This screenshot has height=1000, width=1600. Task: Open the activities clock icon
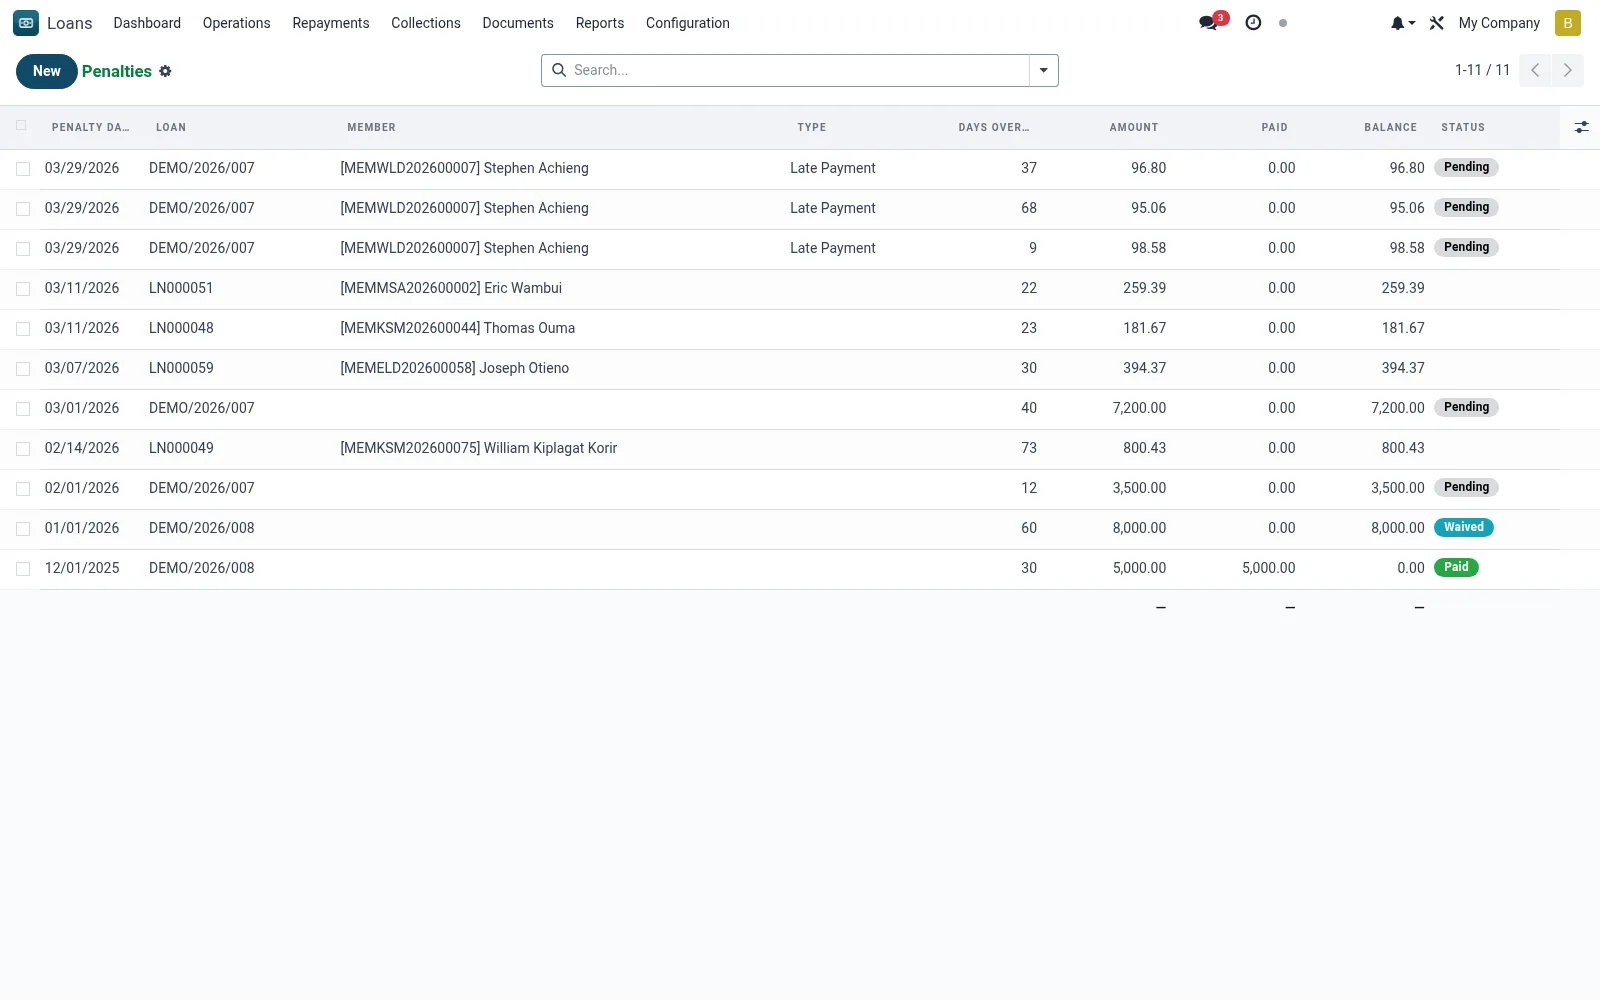tap(1253, 23)
